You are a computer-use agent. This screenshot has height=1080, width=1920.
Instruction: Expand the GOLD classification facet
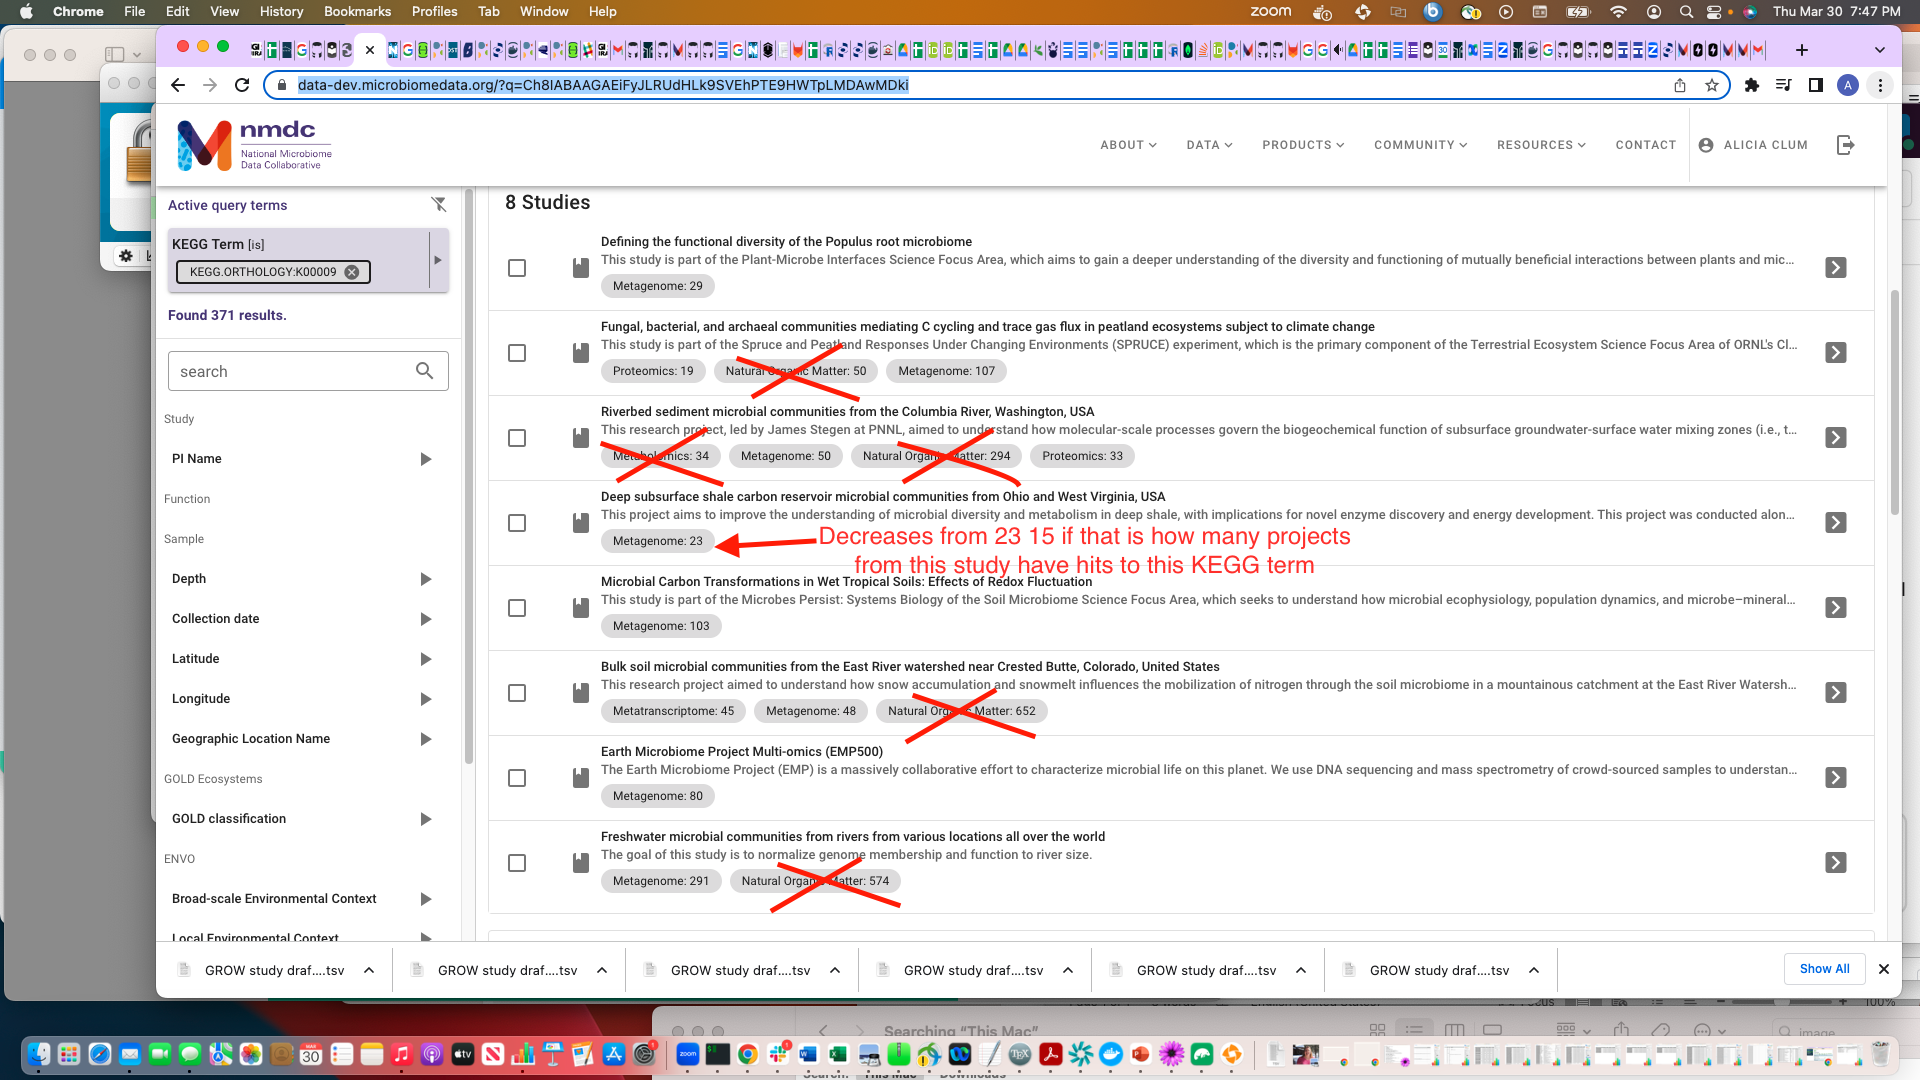coord(426,818)
